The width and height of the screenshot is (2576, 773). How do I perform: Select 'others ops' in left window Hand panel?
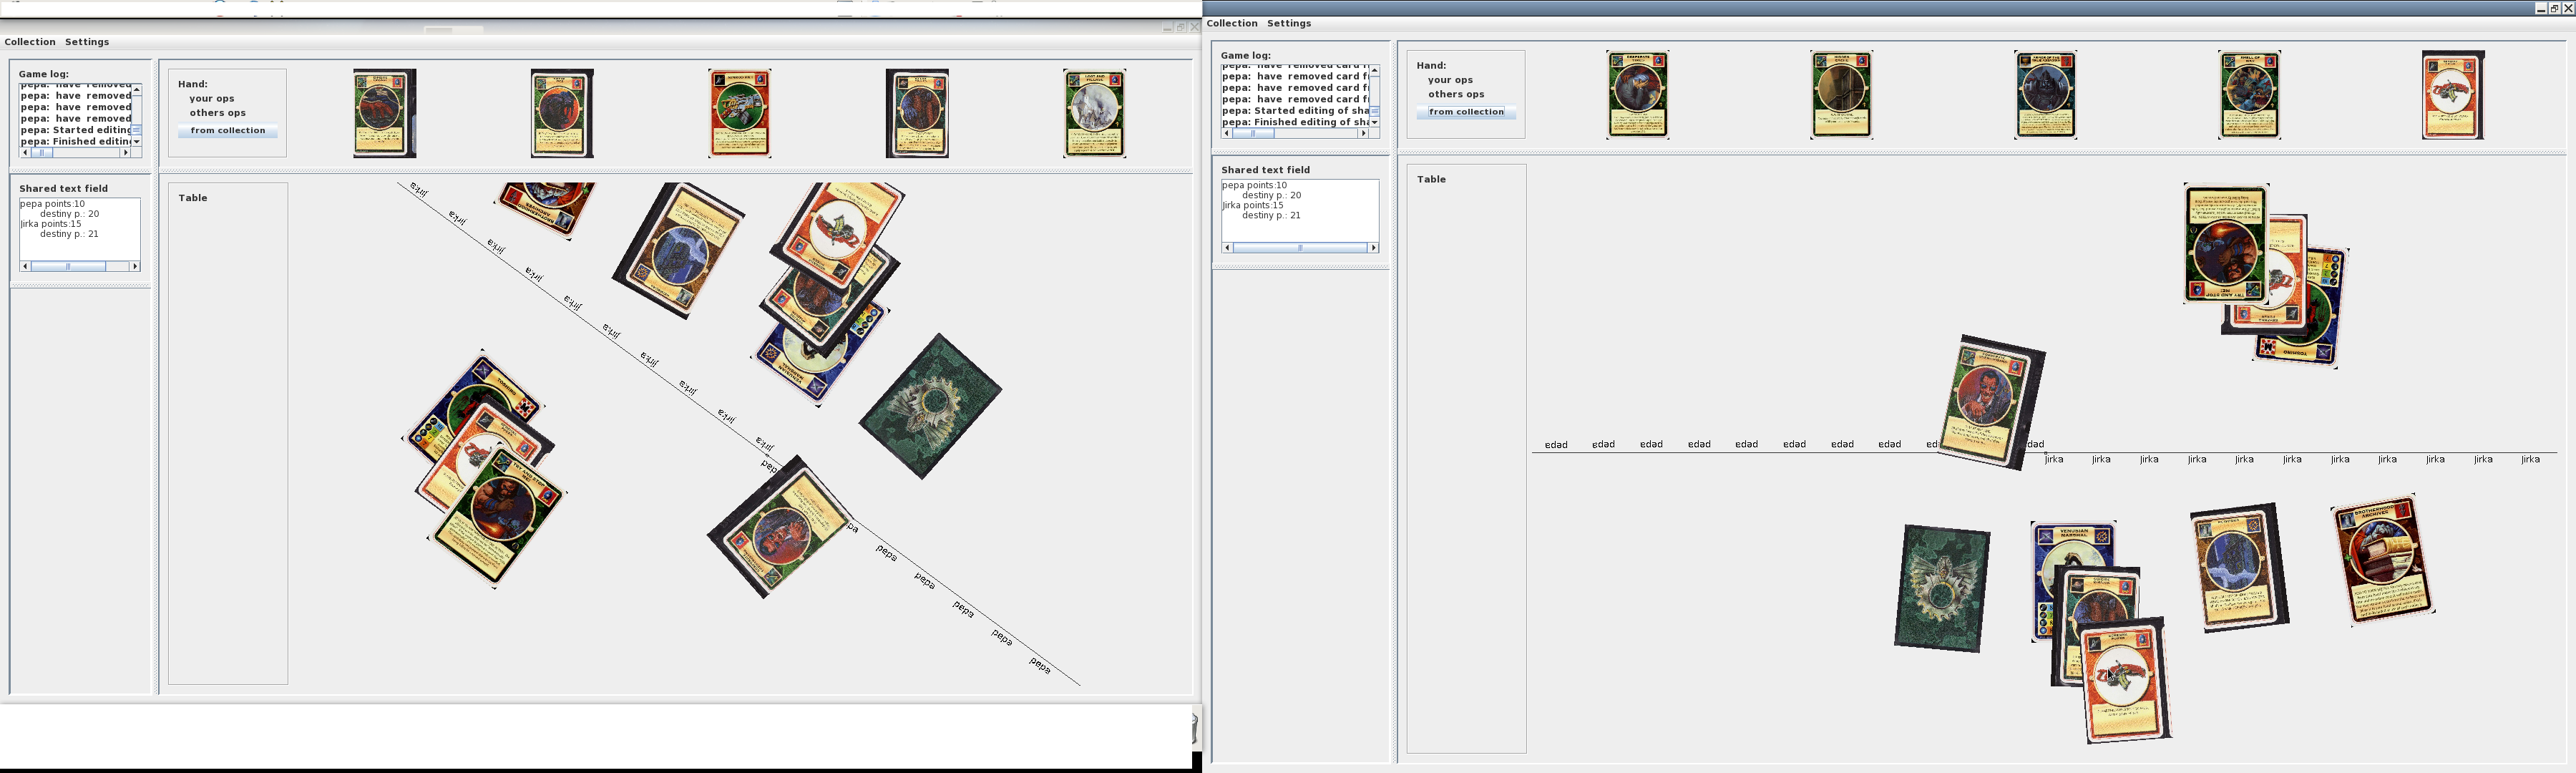pos(218,113)
